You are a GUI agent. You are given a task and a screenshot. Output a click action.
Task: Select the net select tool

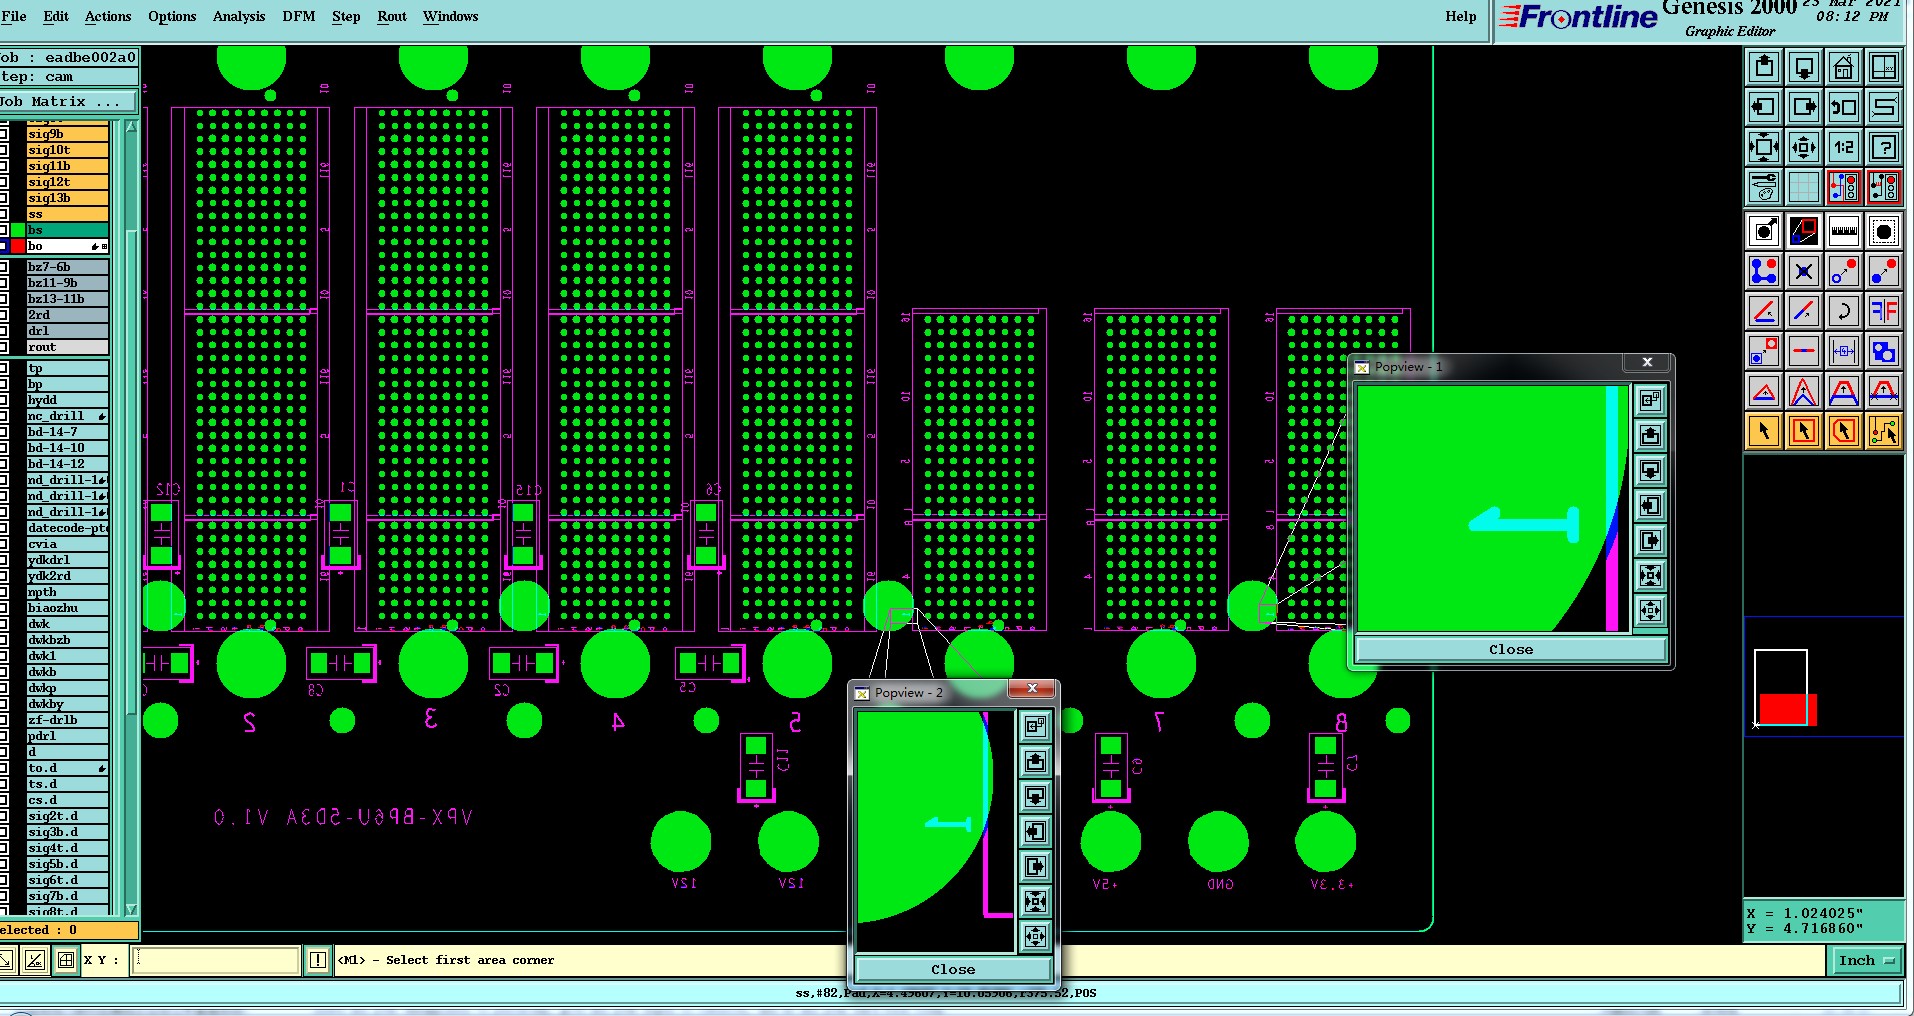[x=1884, y=431]
